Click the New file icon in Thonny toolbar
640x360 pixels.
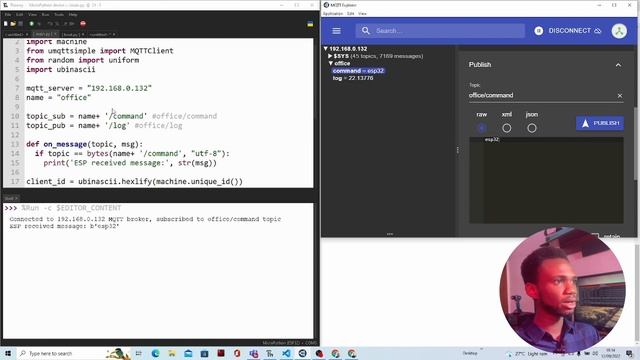point(6,24)
